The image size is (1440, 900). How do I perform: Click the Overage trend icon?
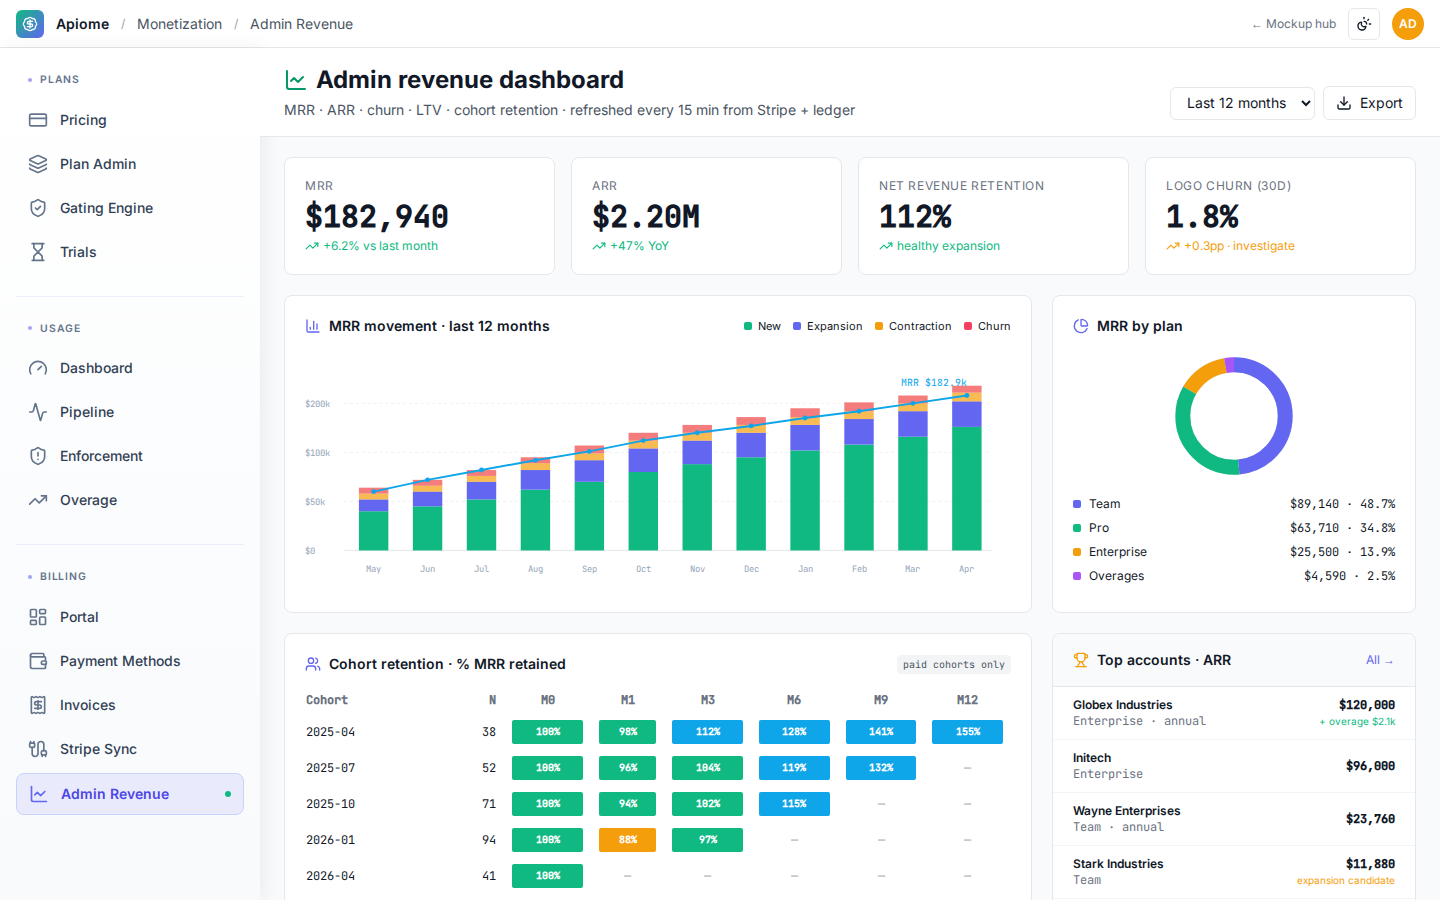point(38,500)
